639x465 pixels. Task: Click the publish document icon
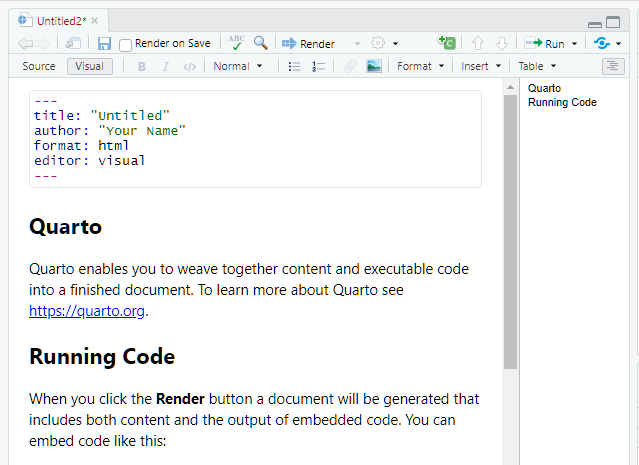(602, 43)
